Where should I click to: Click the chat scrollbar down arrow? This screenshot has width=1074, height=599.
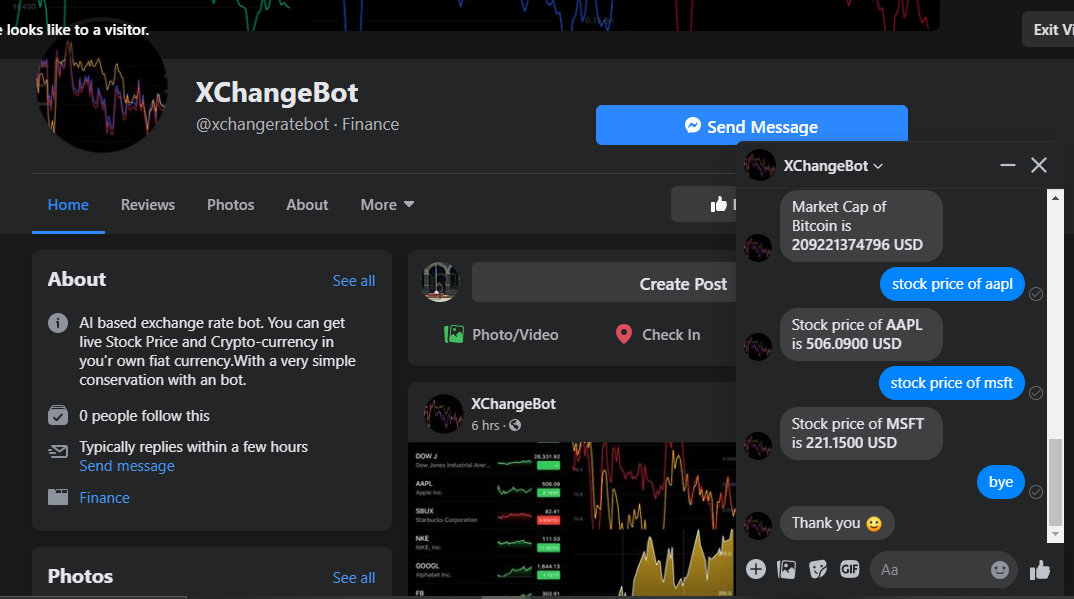tap(1056, 534)
